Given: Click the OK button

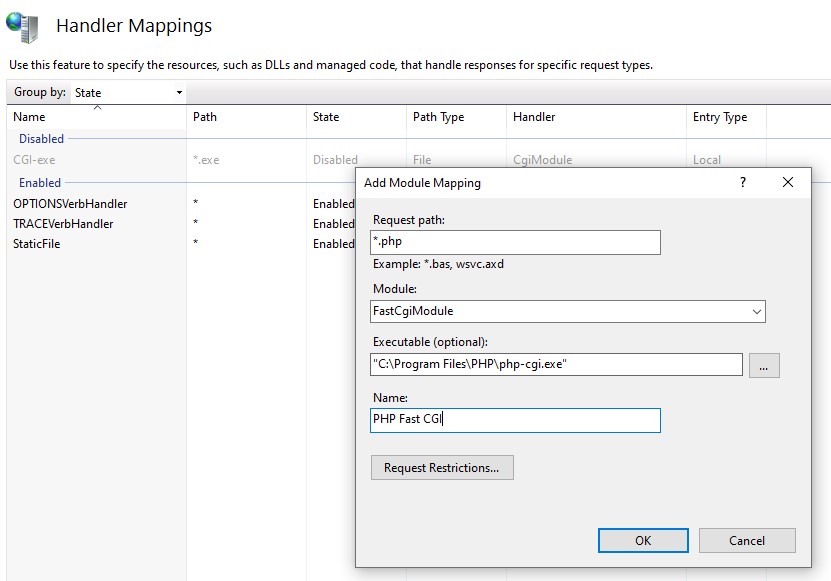Looking at the screenshot, I should pos(643,540).
